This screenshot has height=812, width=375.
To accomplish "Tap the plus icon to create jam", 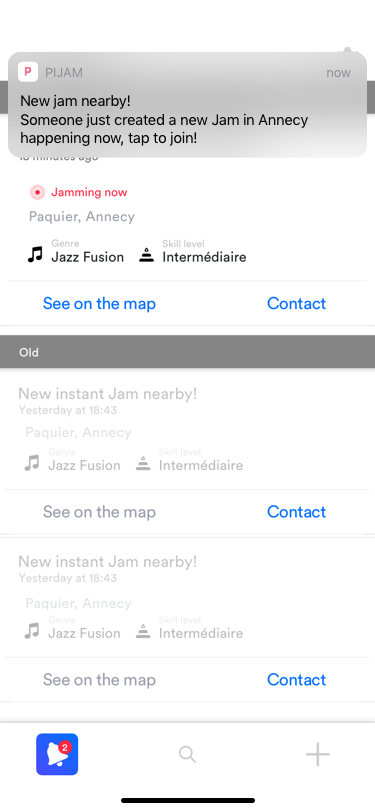I will click(318, 754).
